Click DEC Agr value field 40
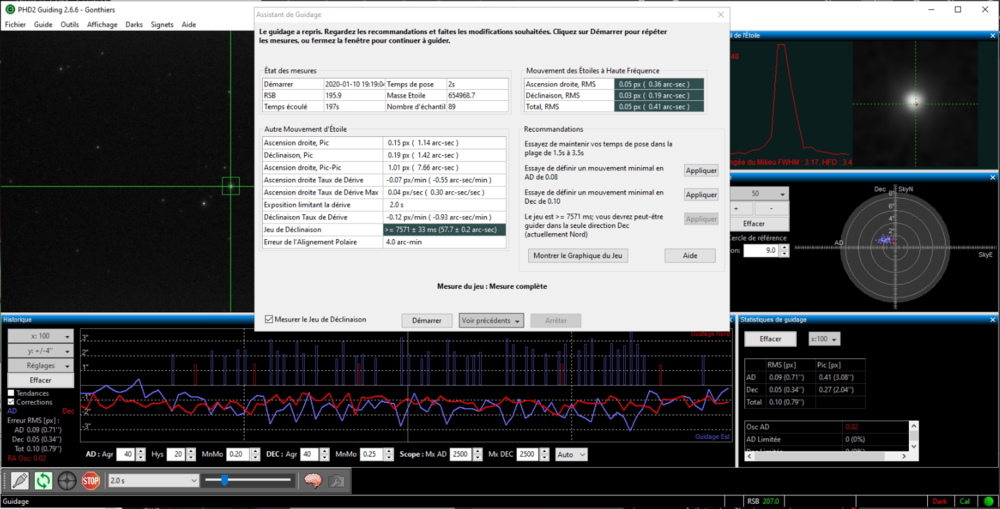The width and height of the screenshot is (1000, 509). click(309, 455)
